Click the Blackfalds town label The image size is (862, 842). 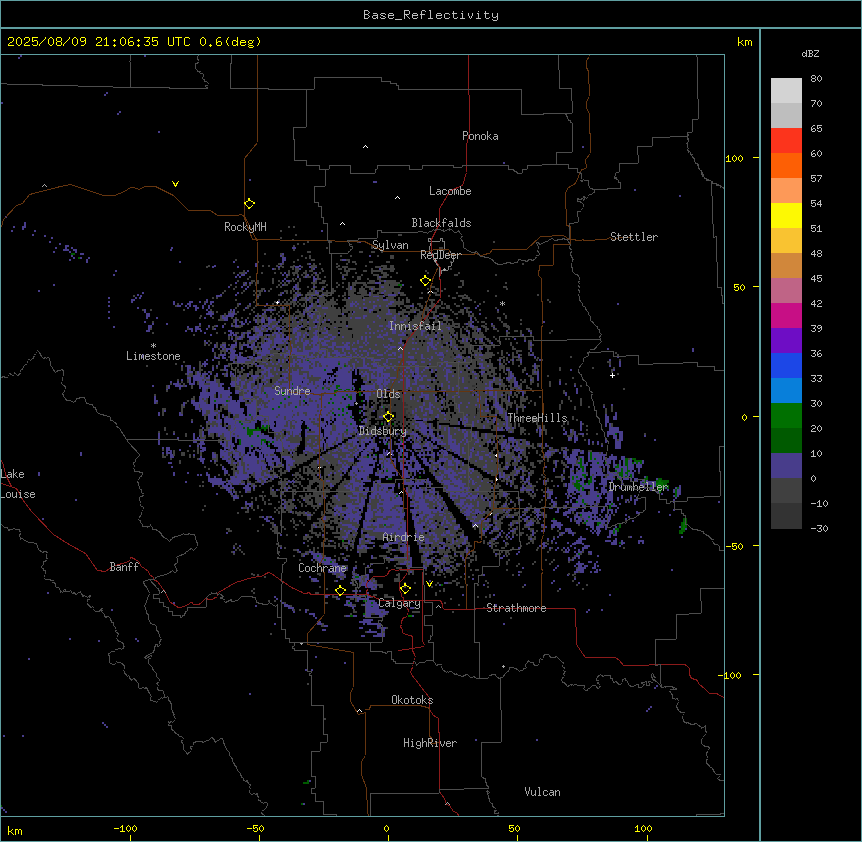point(441,223)
